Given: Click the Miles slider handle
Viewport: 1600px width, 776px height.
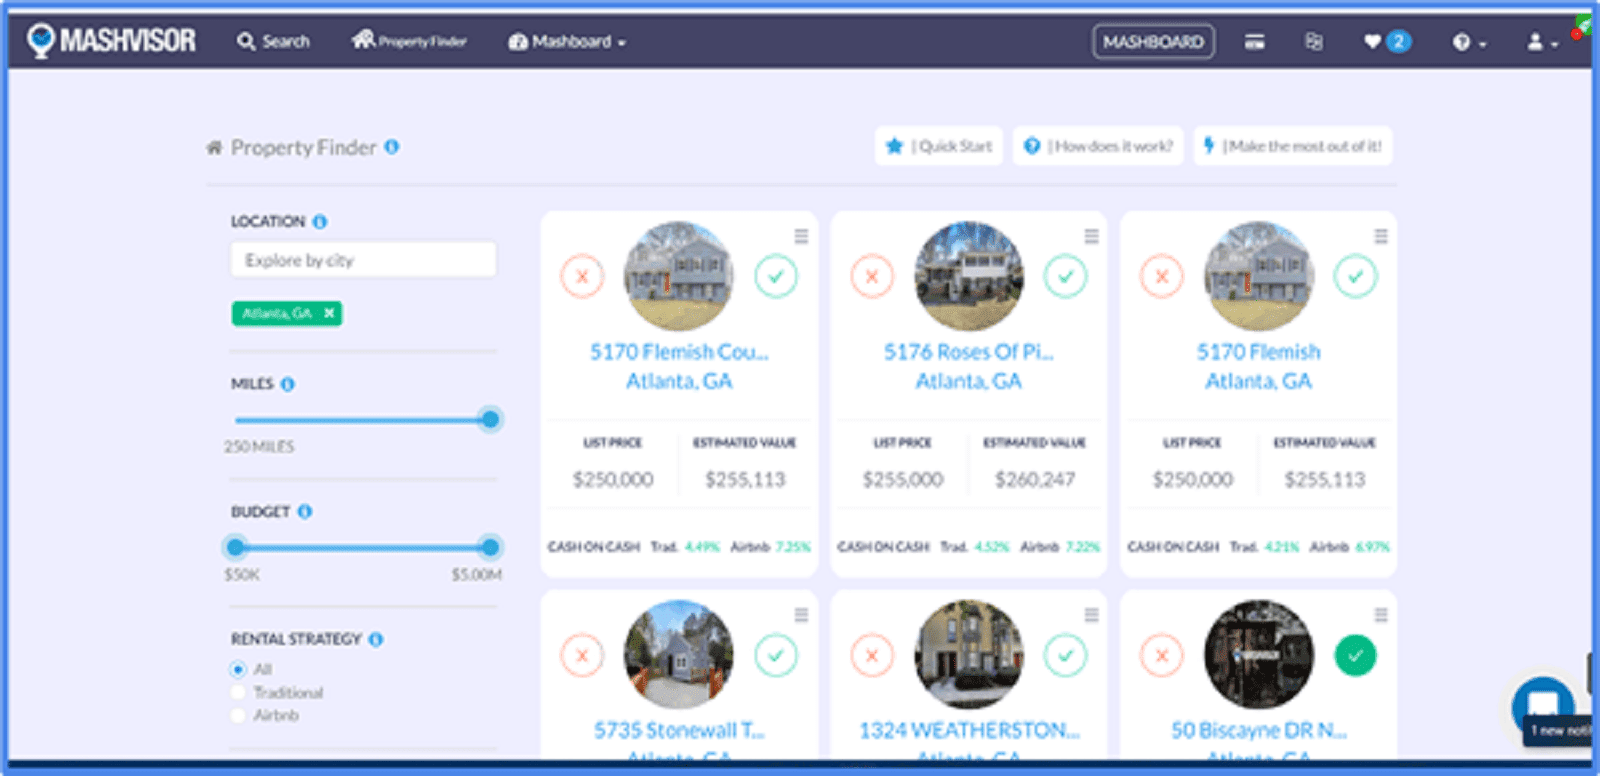Looking at the screenshot, I should tap(490, 419).
